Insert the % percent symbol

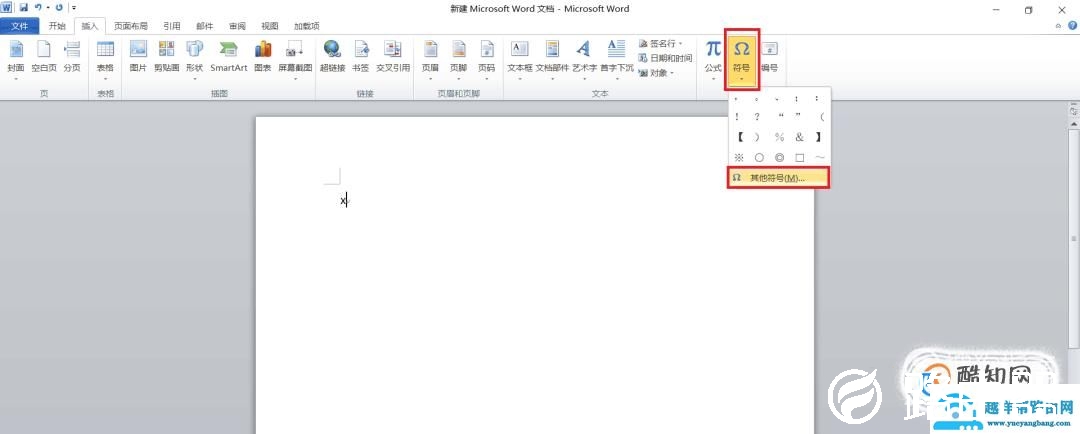click(779, 137)
